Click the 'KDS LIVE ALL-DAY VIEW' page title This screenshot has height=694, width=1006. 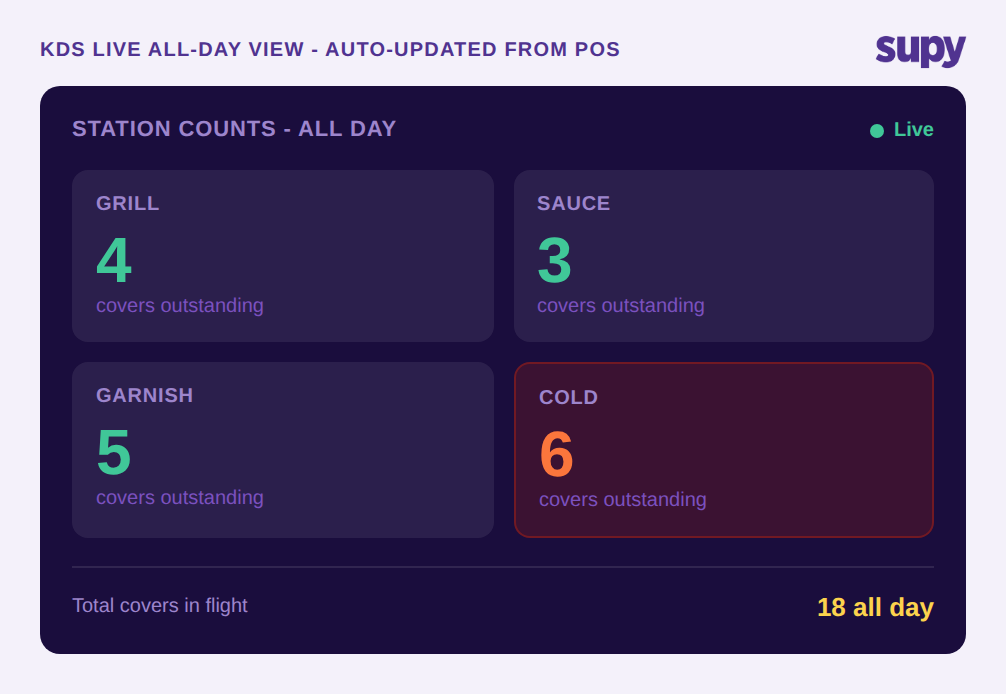click(330, 49)
